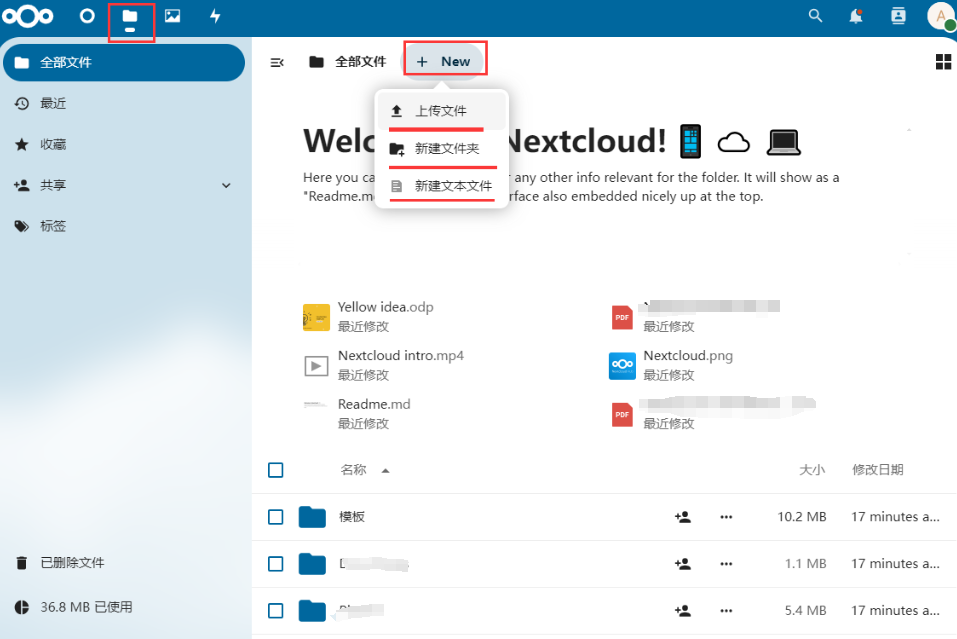The height and width of the screenshot is (639, 957).
Task: Open the user avatar menu
Action: 941,16
